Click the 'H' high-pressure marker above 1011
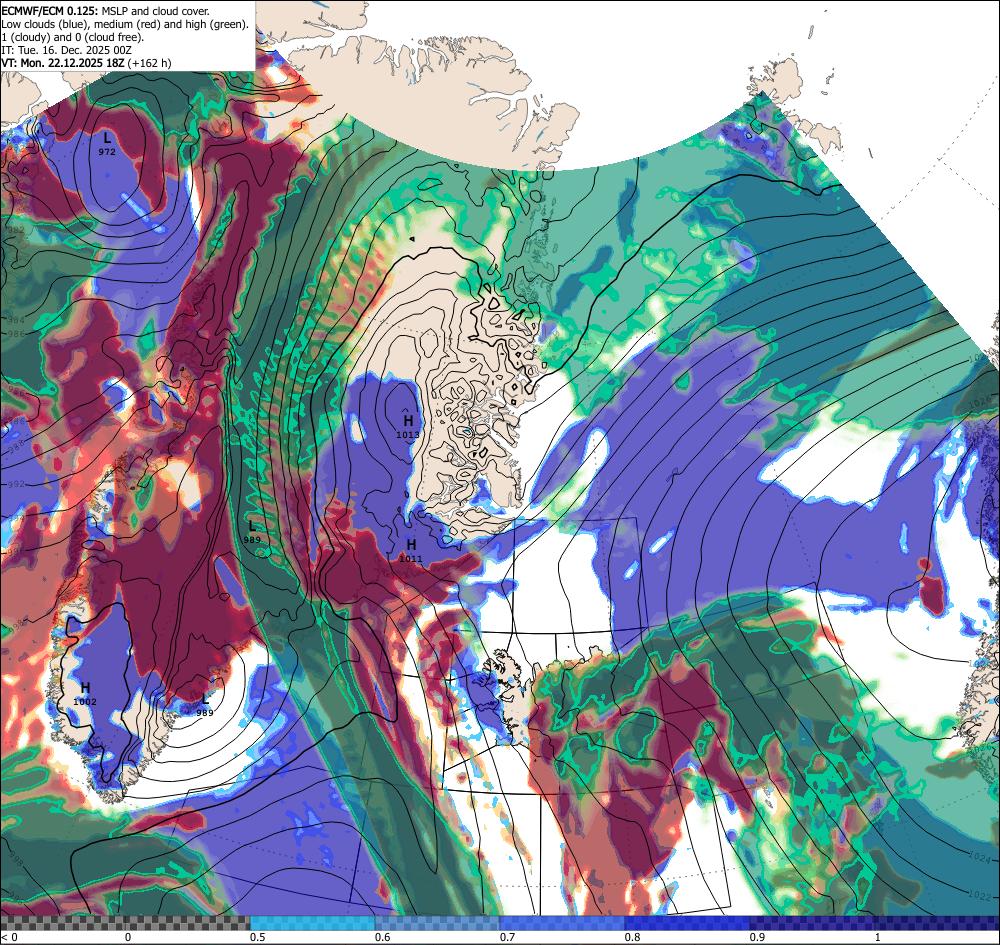Viewport: 1000px width, 945px height. pyautogui.click(x=411, y=544)
